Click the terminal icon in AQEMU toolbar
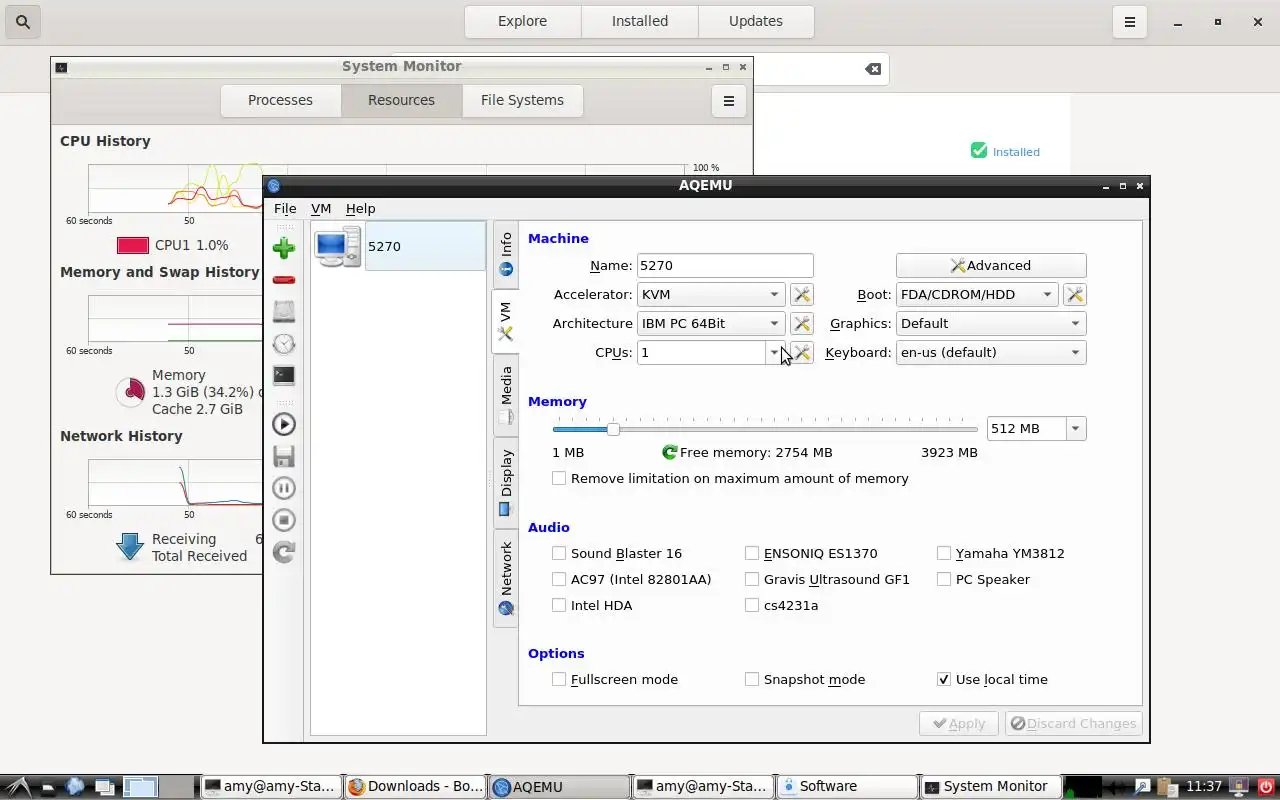1280x800 pixels. click(x=284, y=376)
